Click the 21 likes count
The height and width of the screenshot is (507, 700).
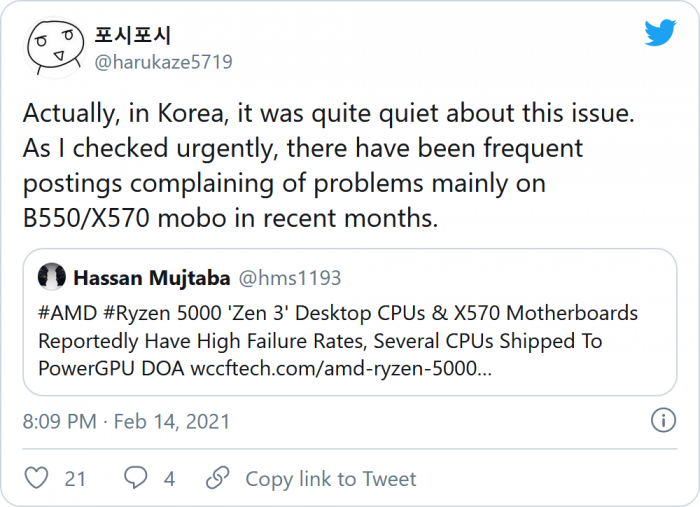click(75, 479)
